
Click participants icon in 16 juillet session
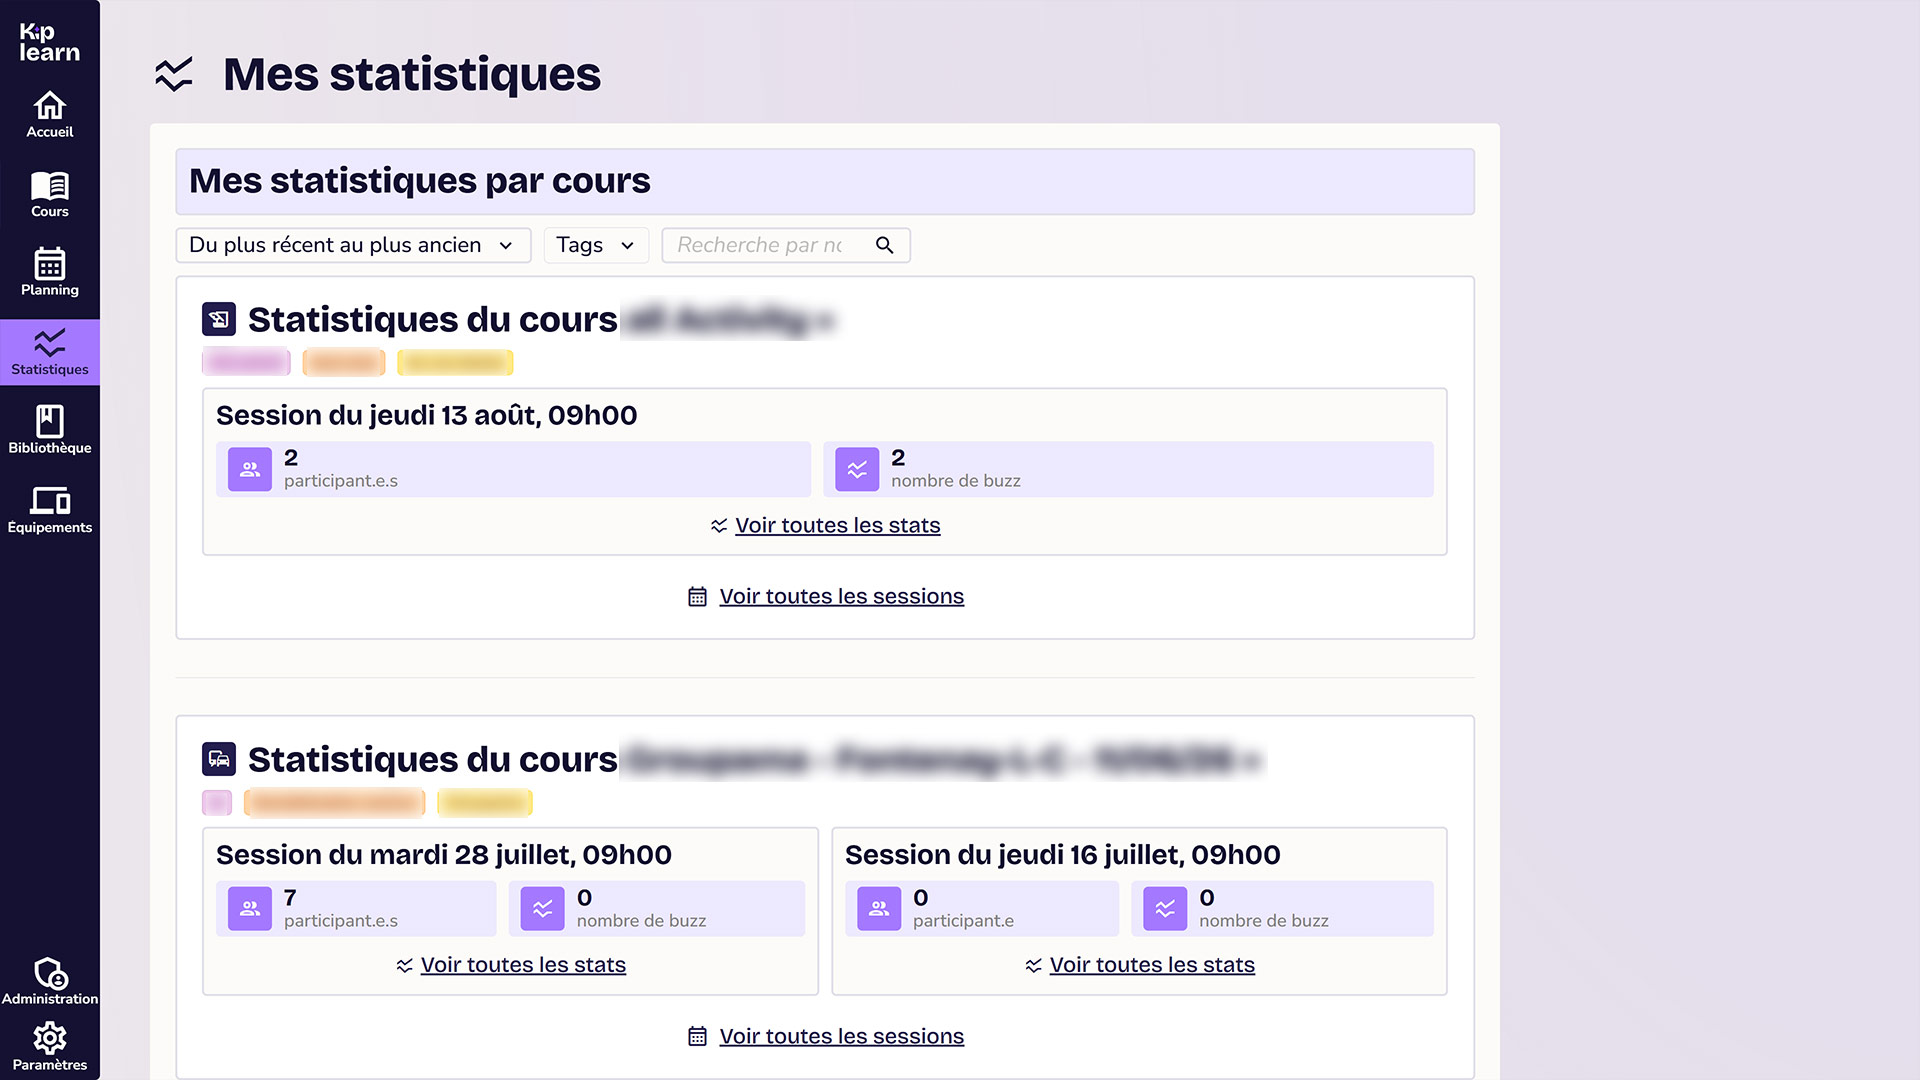(879, 909)
